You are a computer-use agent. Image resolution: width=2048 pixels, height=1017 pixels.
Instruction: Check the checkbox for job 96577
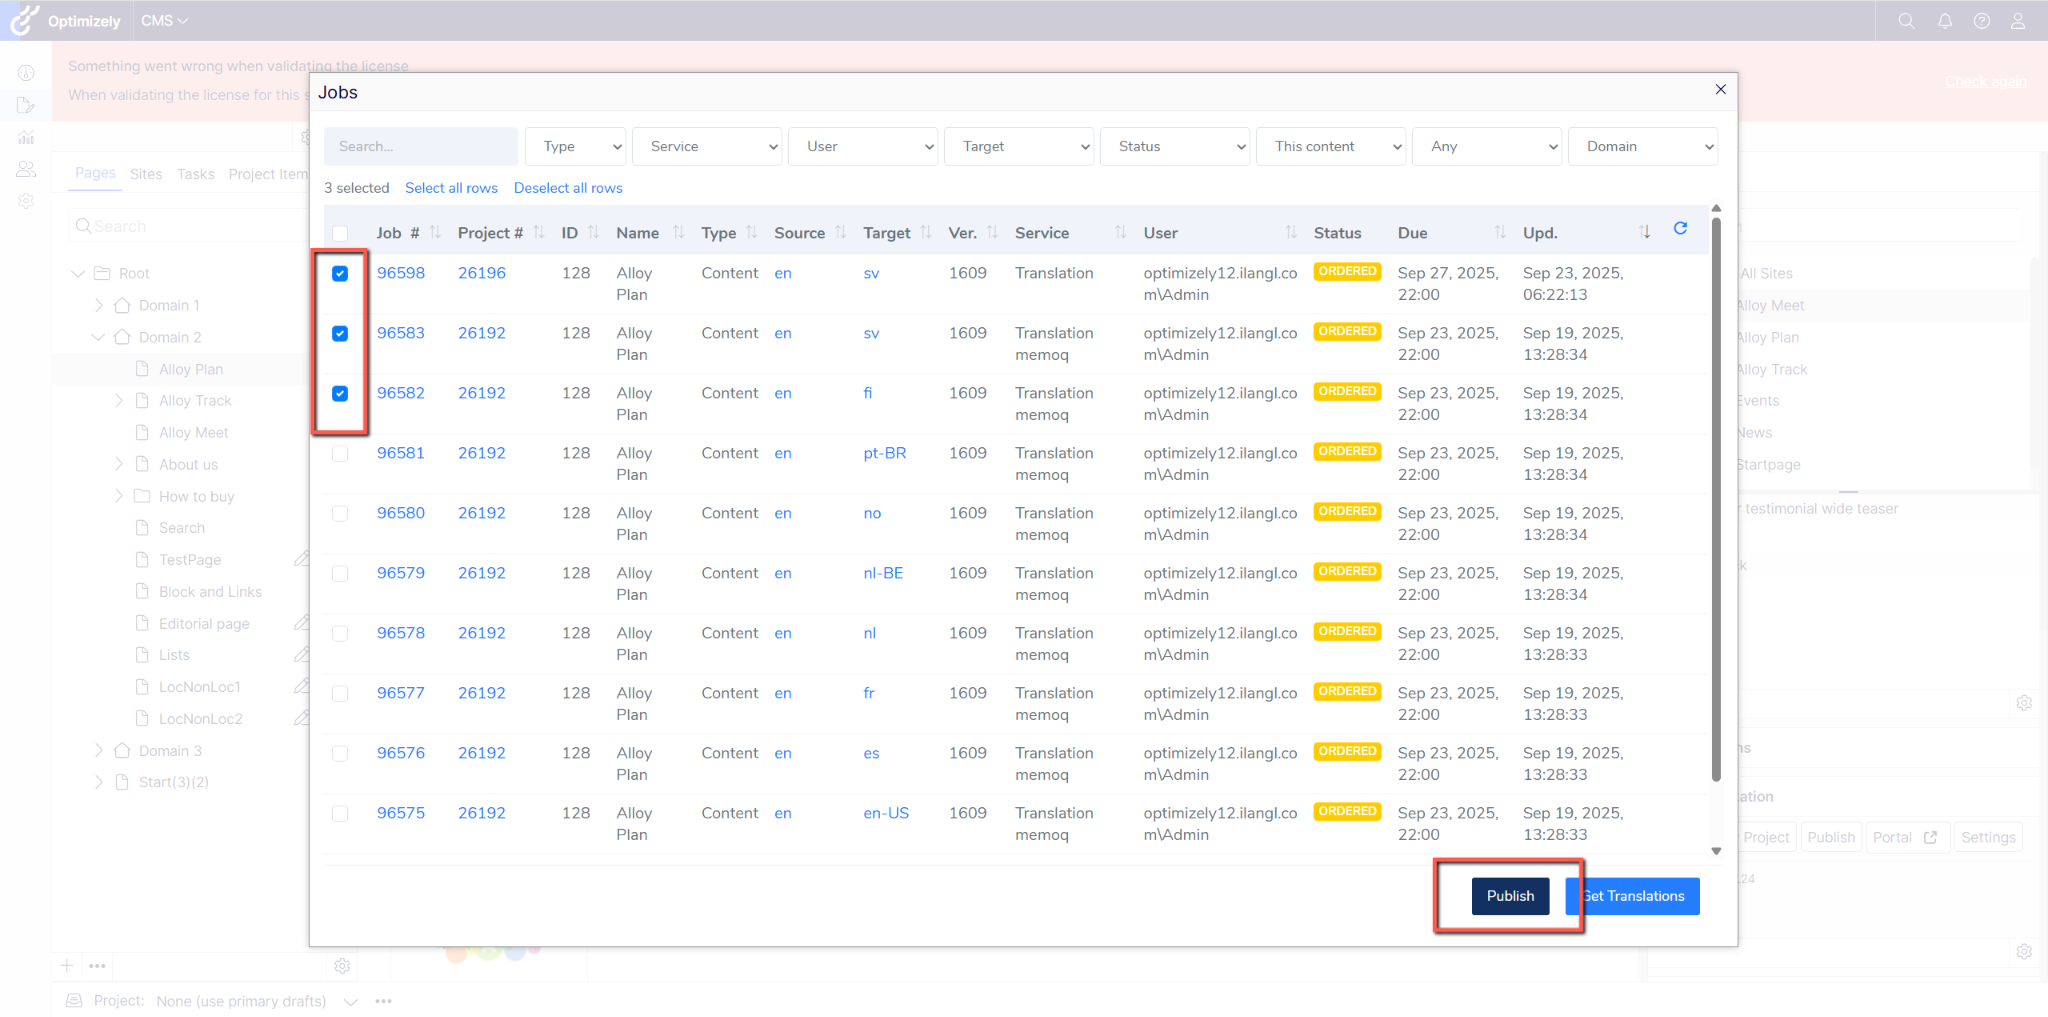coord(340,693)
